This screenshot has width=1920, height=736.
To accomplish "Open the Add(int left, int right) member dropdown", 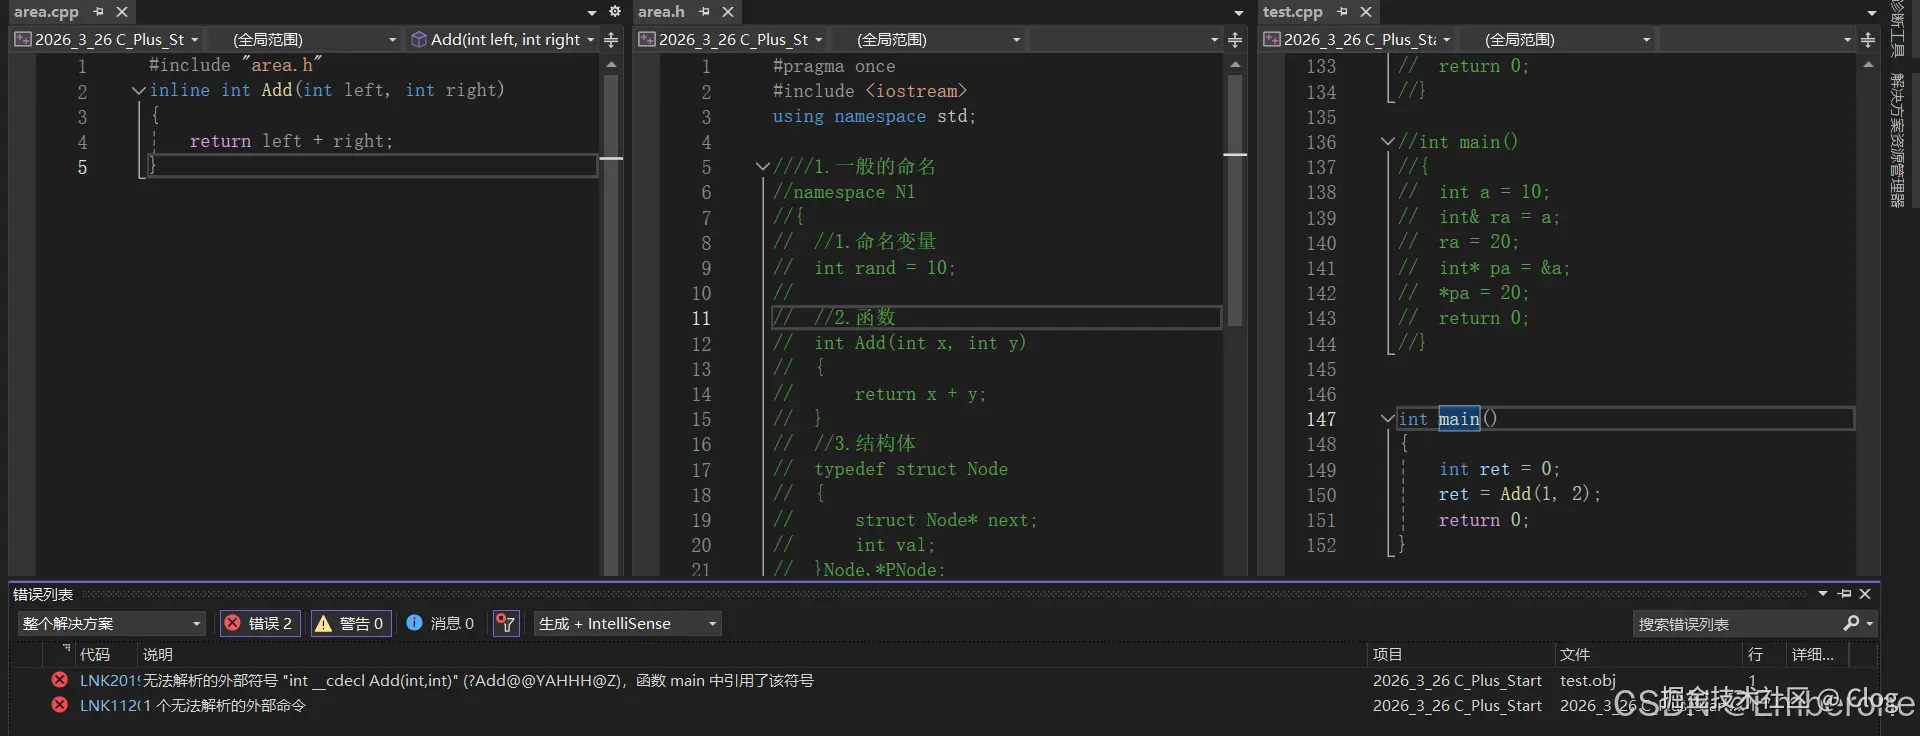I will coord(504,40).
